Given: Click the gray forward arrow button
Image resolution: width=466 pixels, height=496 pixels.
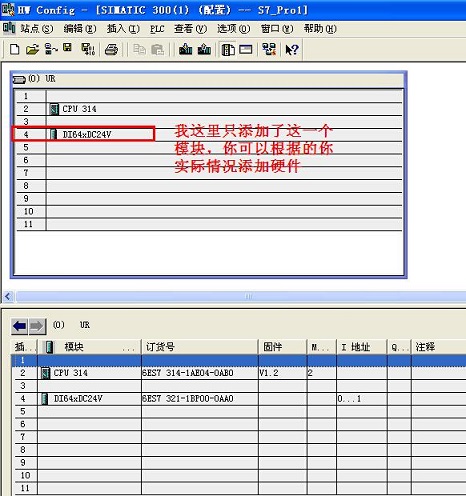Looking at the screenshot, I should 37,326.
